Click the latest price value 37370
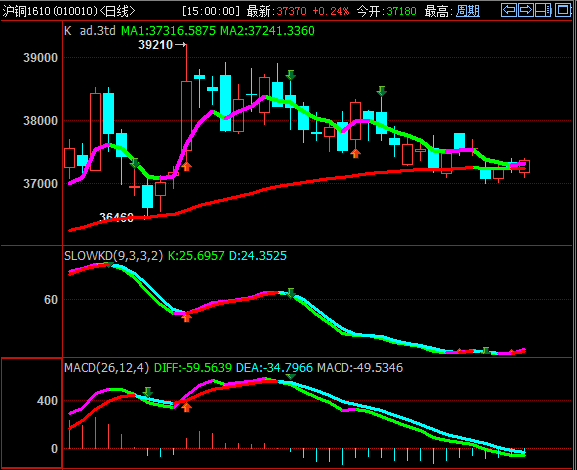Viewport: 577px width, 470px height. point(291,11)
